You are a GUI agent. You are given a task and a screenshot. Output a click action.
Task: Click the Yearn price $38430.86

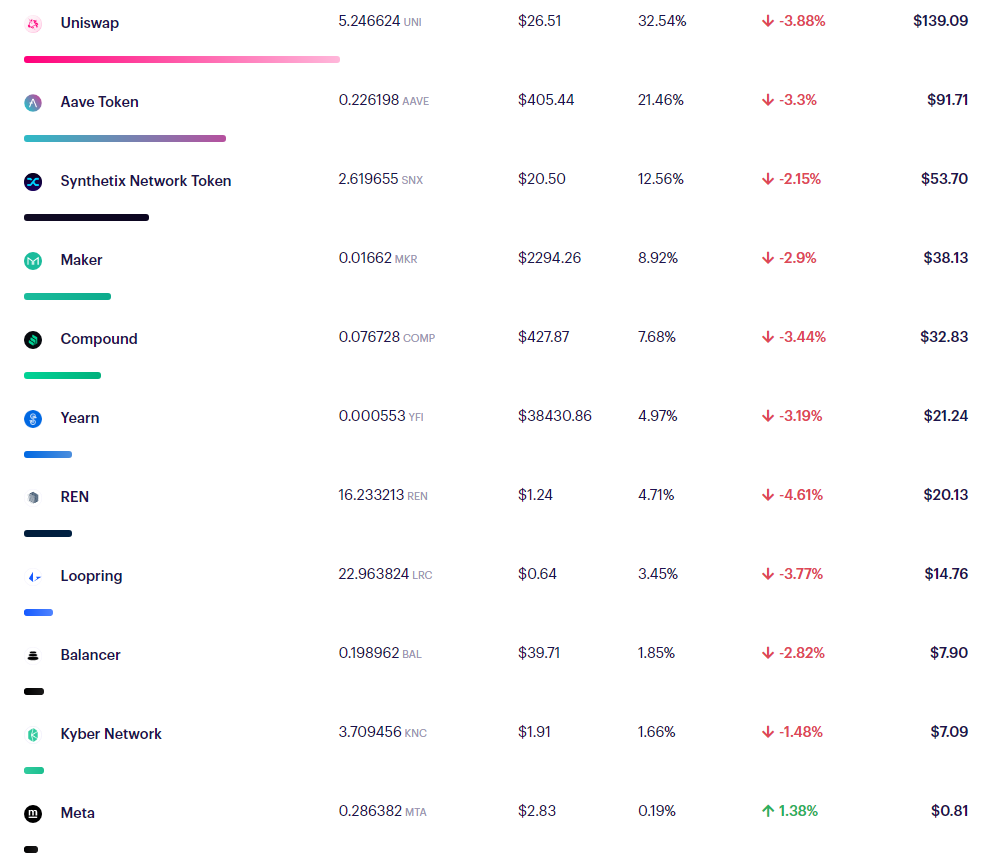(555, 416)
